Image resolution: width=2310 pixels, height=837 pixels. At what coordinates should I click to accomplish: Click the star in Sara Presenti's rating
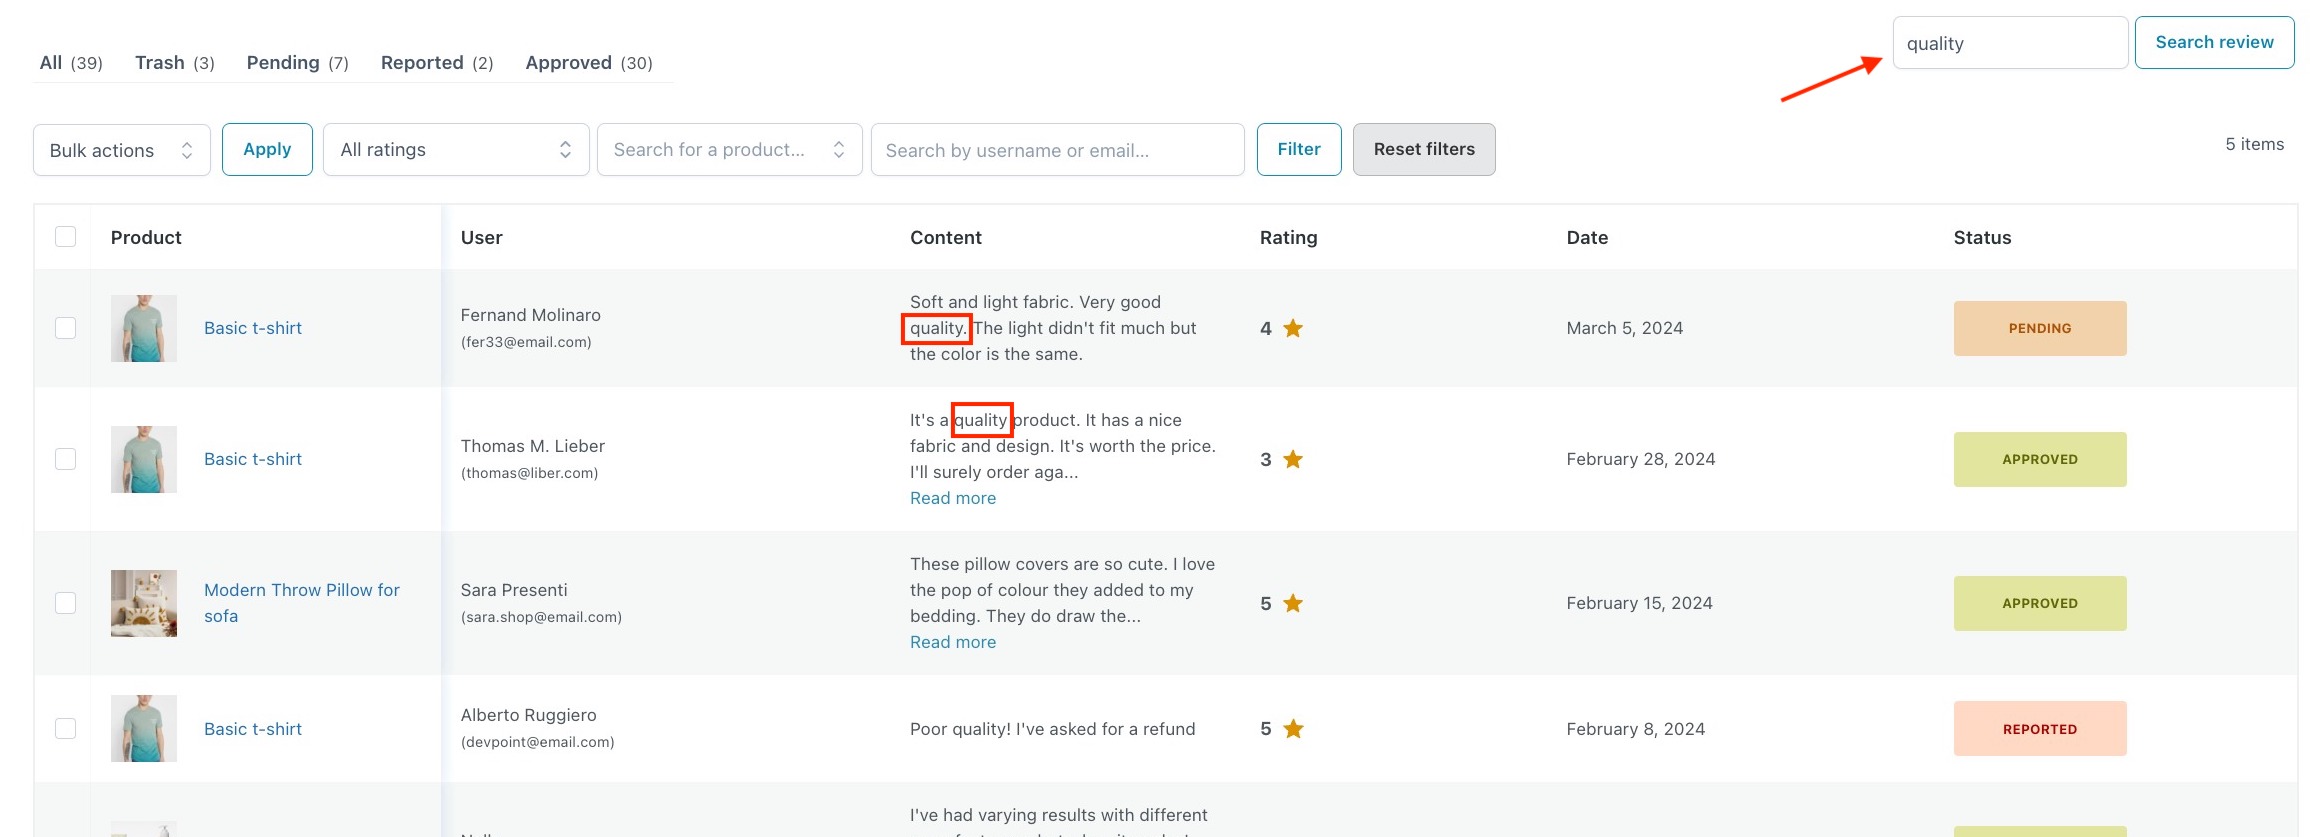[1293, 603]
